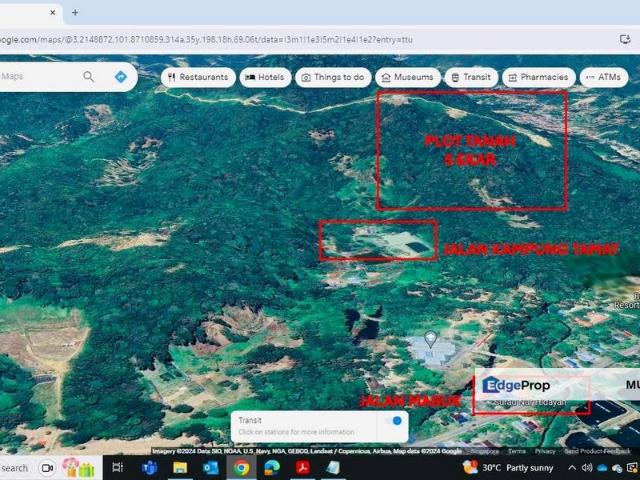Open Microsoft Teams from the taskbar
The height and width of the screenshot is (480, 640).
click(149, 468)
